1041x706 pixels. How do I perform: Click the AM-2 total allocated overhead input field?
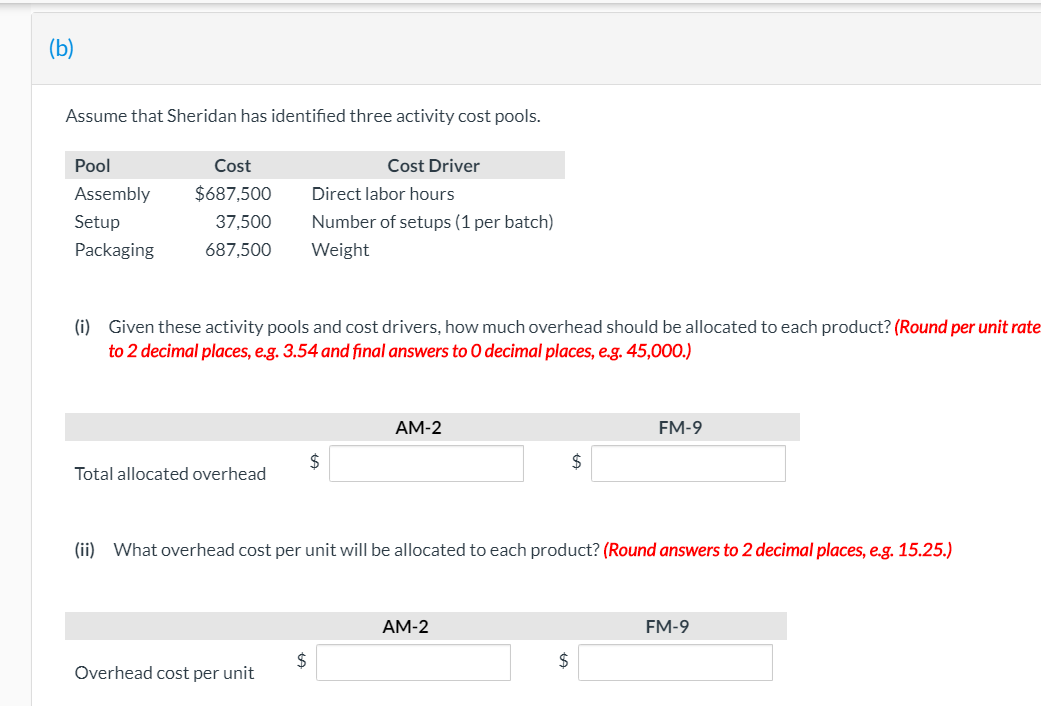click(x=426, y=463)
